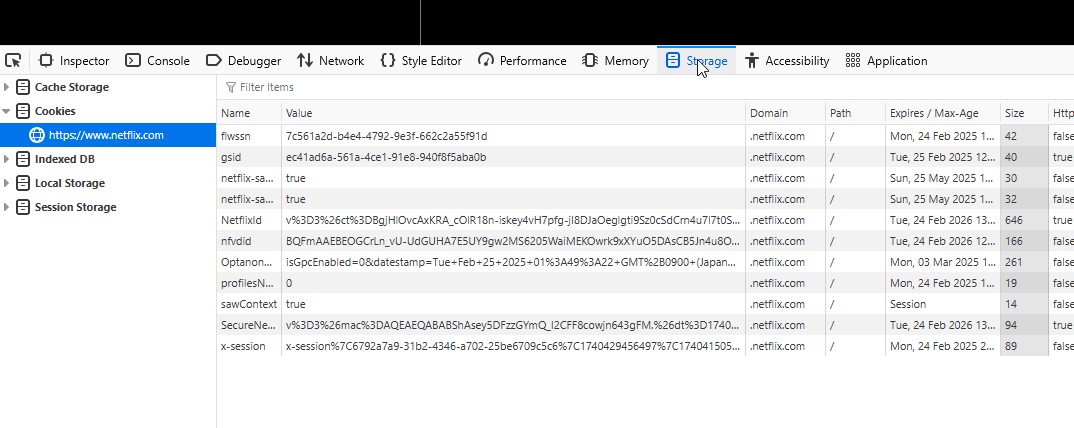This screenshot has width=1074, height=428.
Task: Select the https://www.netflix.com cookie host
Action: click(108, 135)
